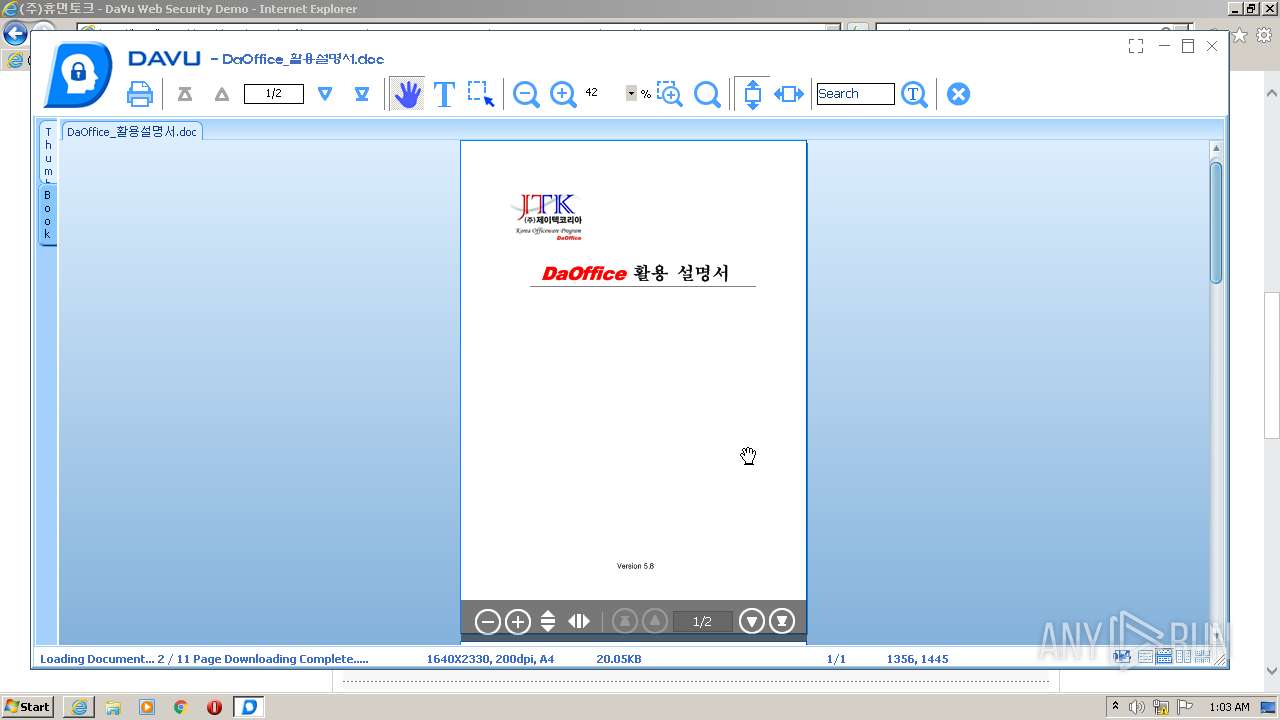Click the JTK logo on document page
The height and width of the screenshot is (720, 1280).
546,217
